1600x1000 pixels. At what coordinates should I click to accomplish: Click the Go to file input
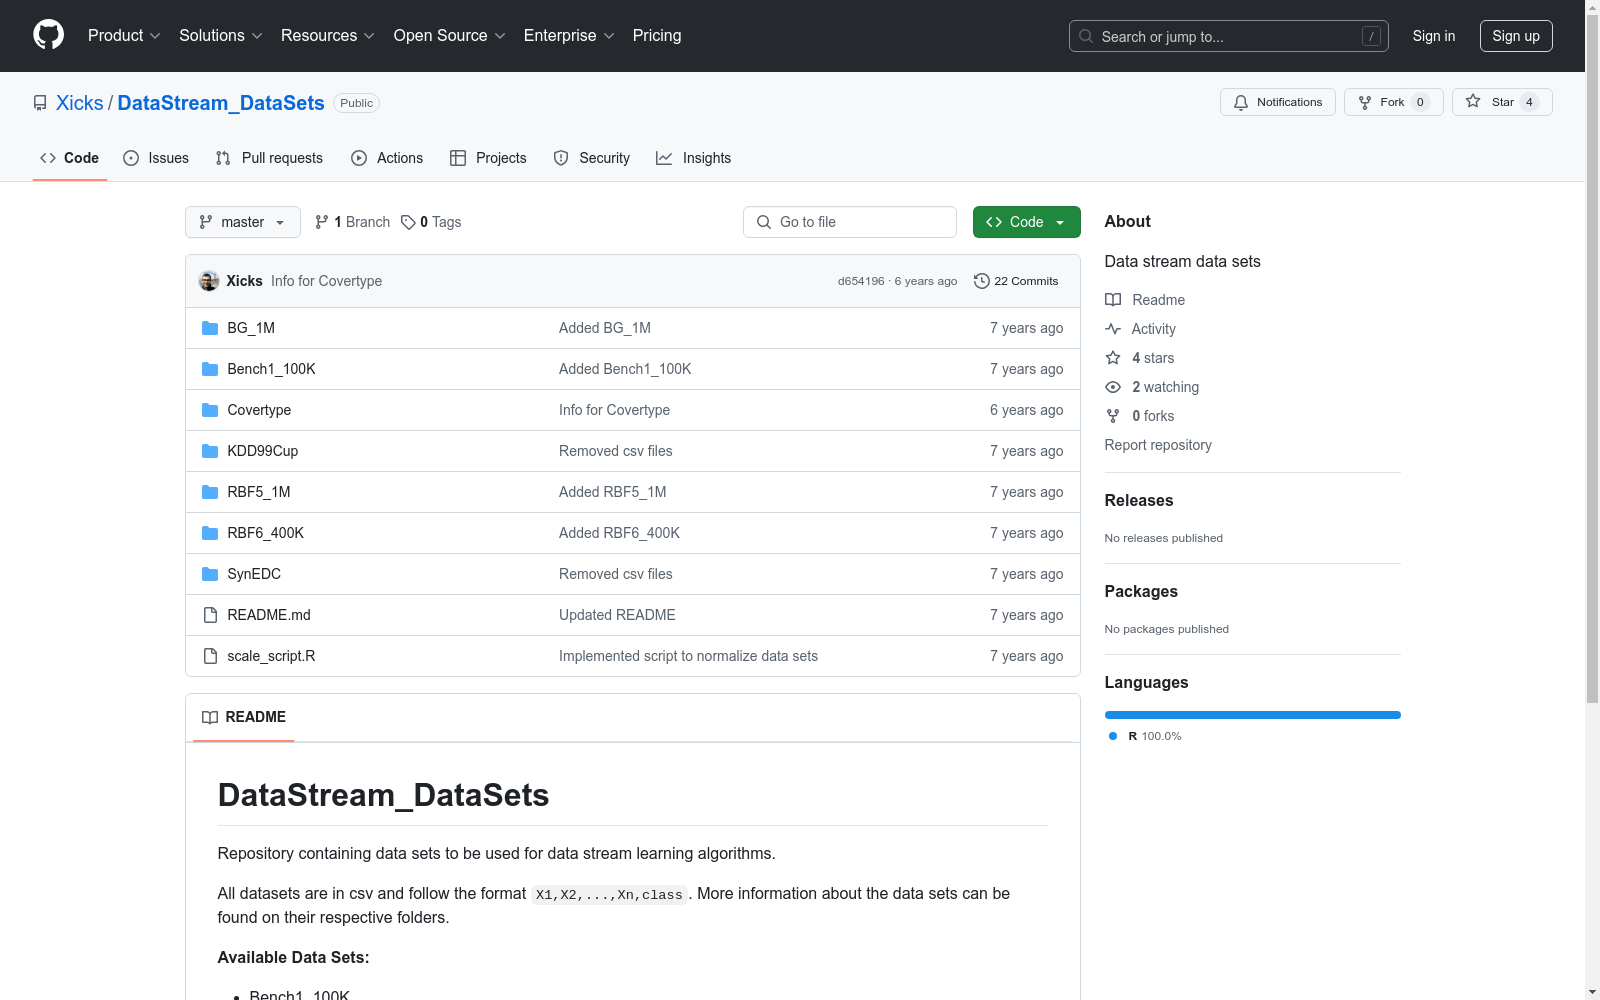pos(850,222)
